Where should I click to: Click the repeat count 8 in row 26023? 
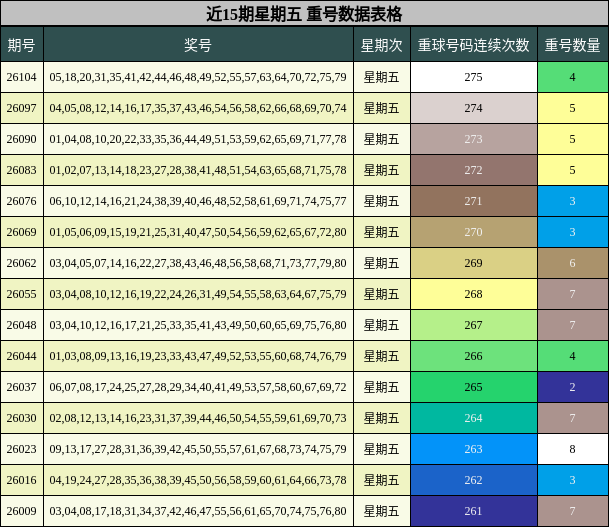(573, 449)
